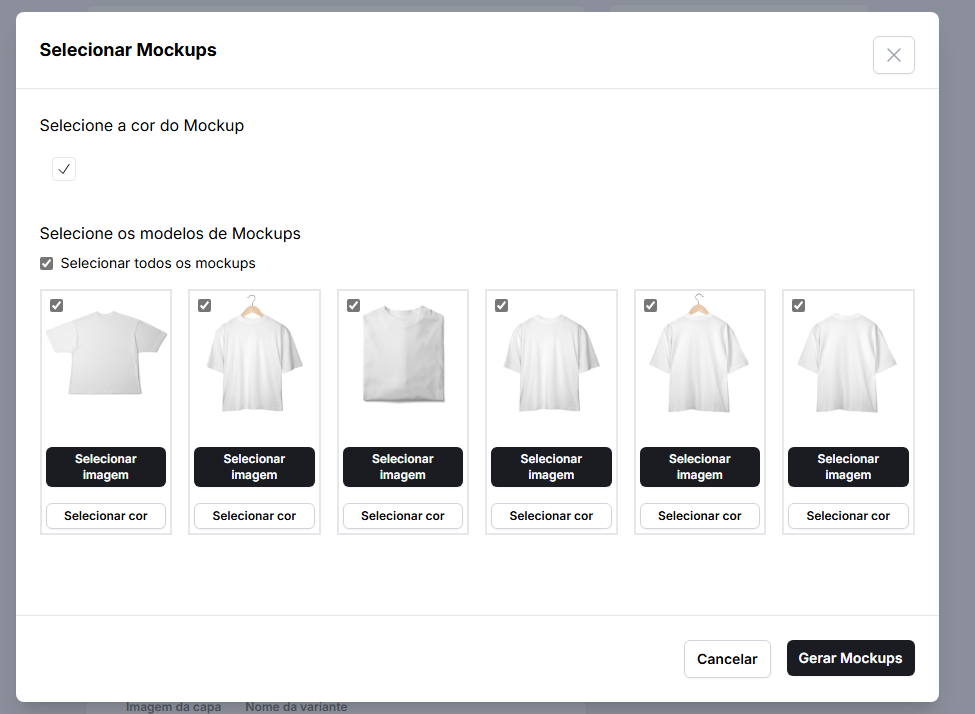
Task: Click 'Selecionar imagem' on the last mockup
Action: 848,467
